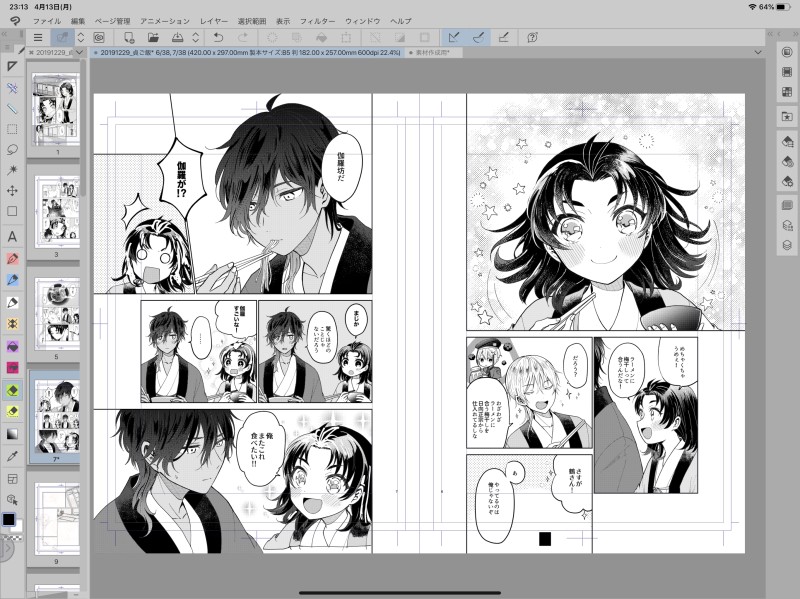Toggle the touch gesture mode icon
The image size is (800, 599).
click(62, 37)
